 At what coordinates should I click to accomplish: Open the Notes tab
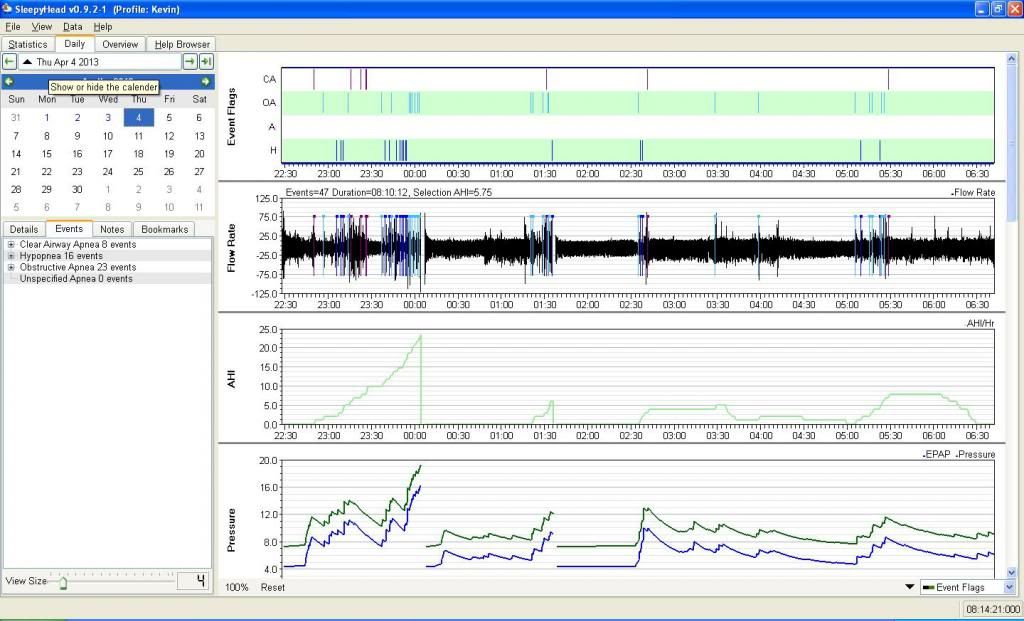(x=112, y=229)
